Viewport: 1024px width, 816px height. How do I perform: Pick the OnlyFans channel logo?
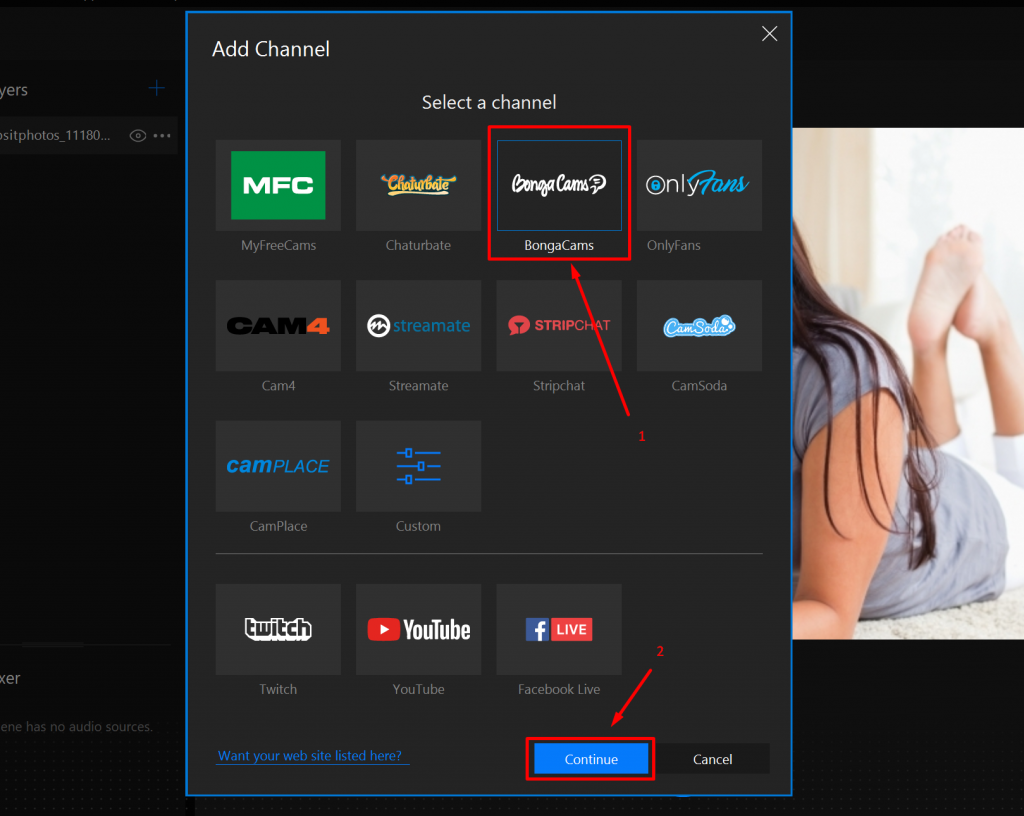(697, 183)
